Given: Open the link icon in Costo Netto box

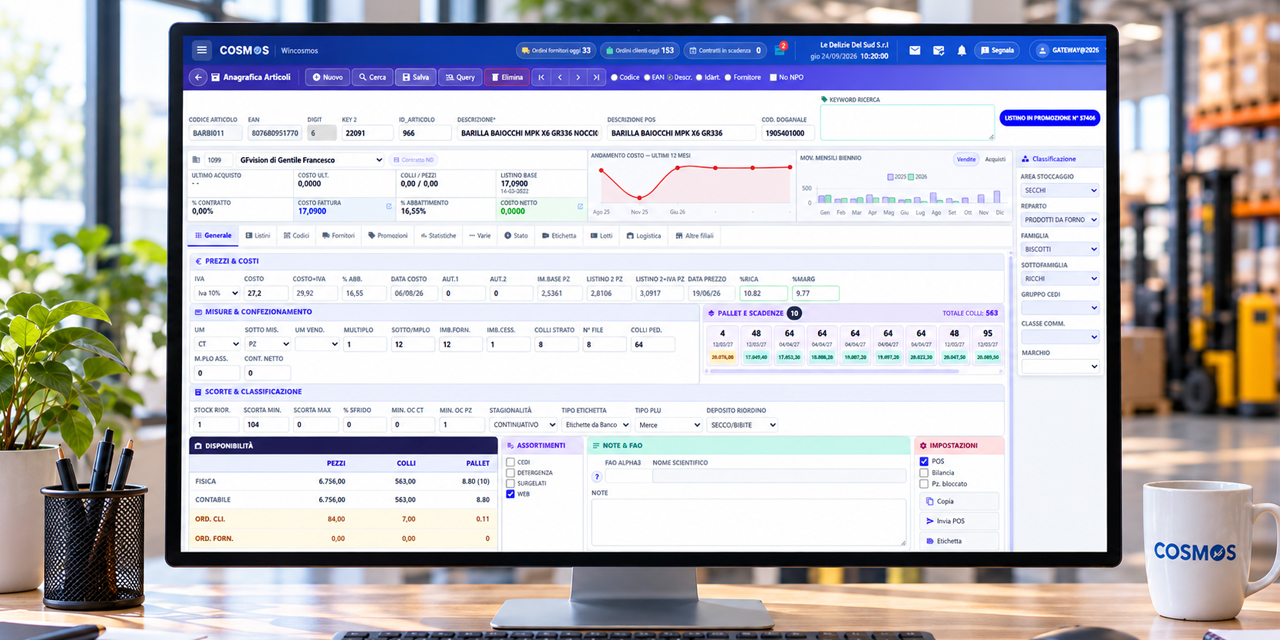Looking at the screenshot, I should 580,206.
